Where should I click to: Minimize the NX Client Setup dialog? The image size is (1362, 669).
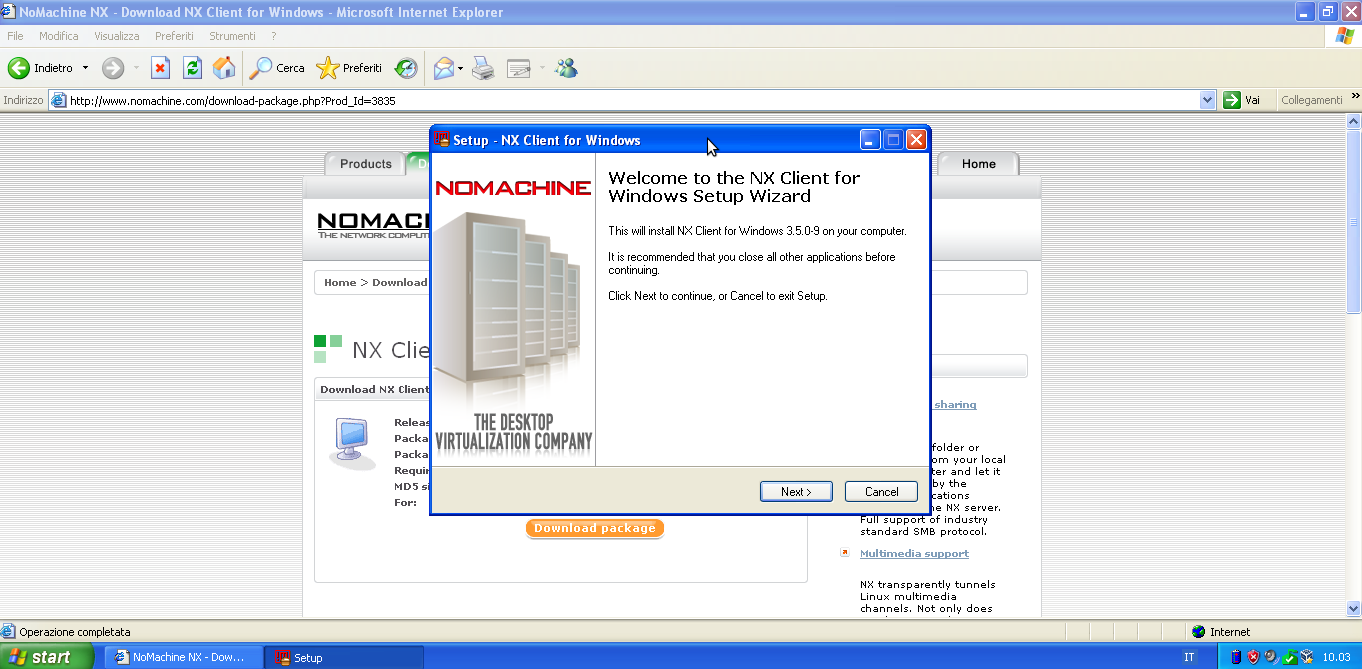click(x=870, y=140)
